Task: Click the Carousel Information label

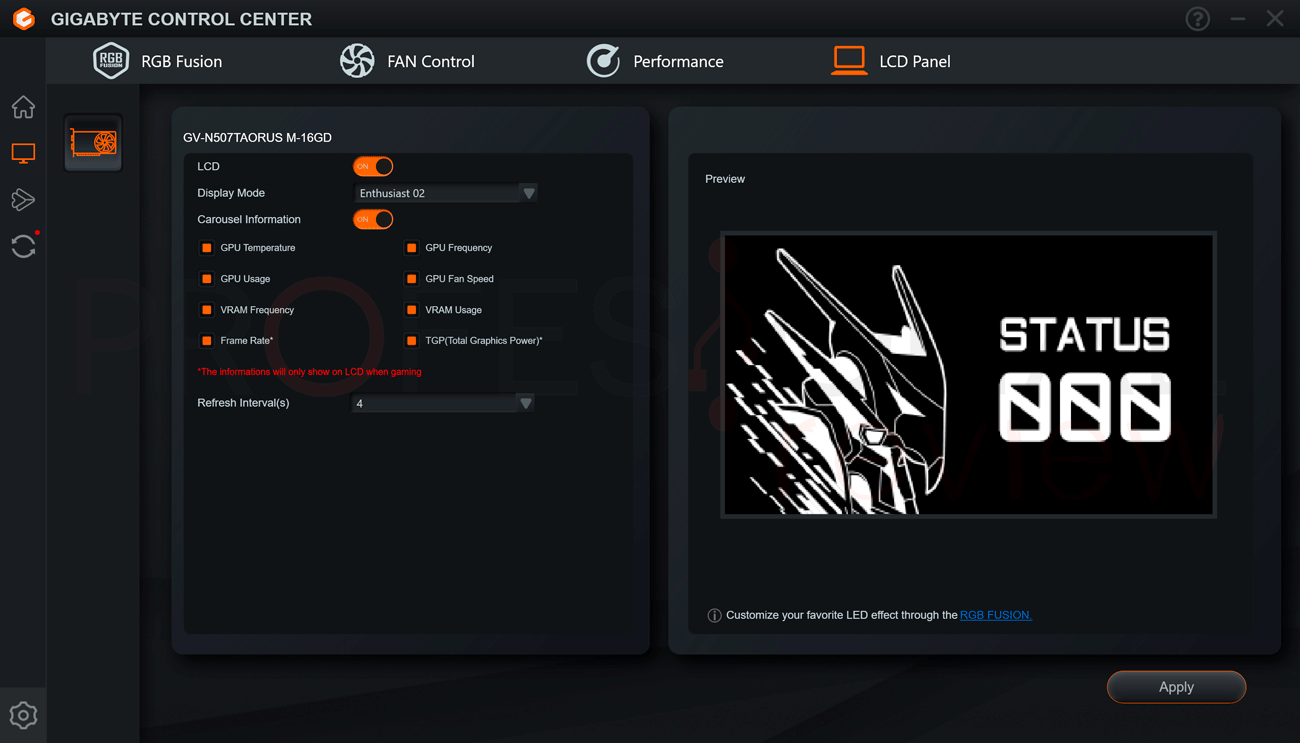Action: 249,219
